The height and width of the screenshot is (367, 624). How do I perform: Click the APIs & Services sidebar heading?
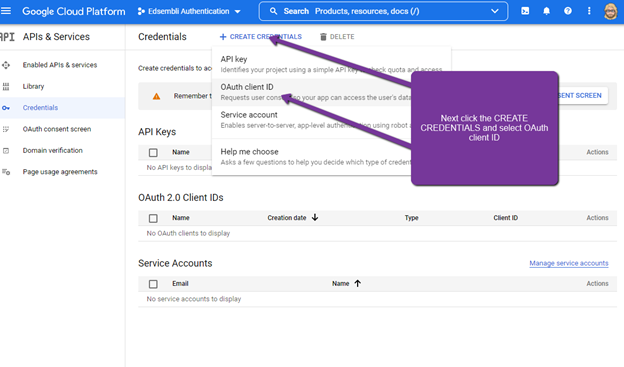56,37
